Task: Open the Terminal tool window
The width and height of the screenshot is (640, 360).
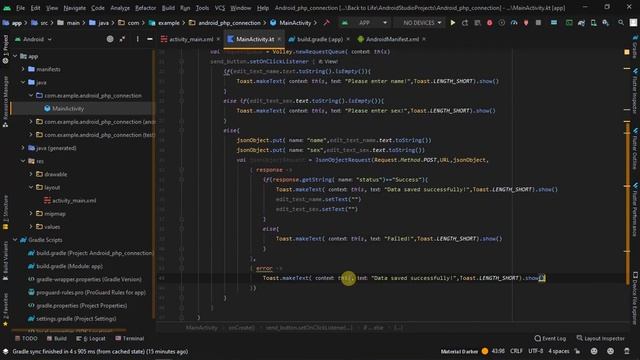Action: pos(129,338)
